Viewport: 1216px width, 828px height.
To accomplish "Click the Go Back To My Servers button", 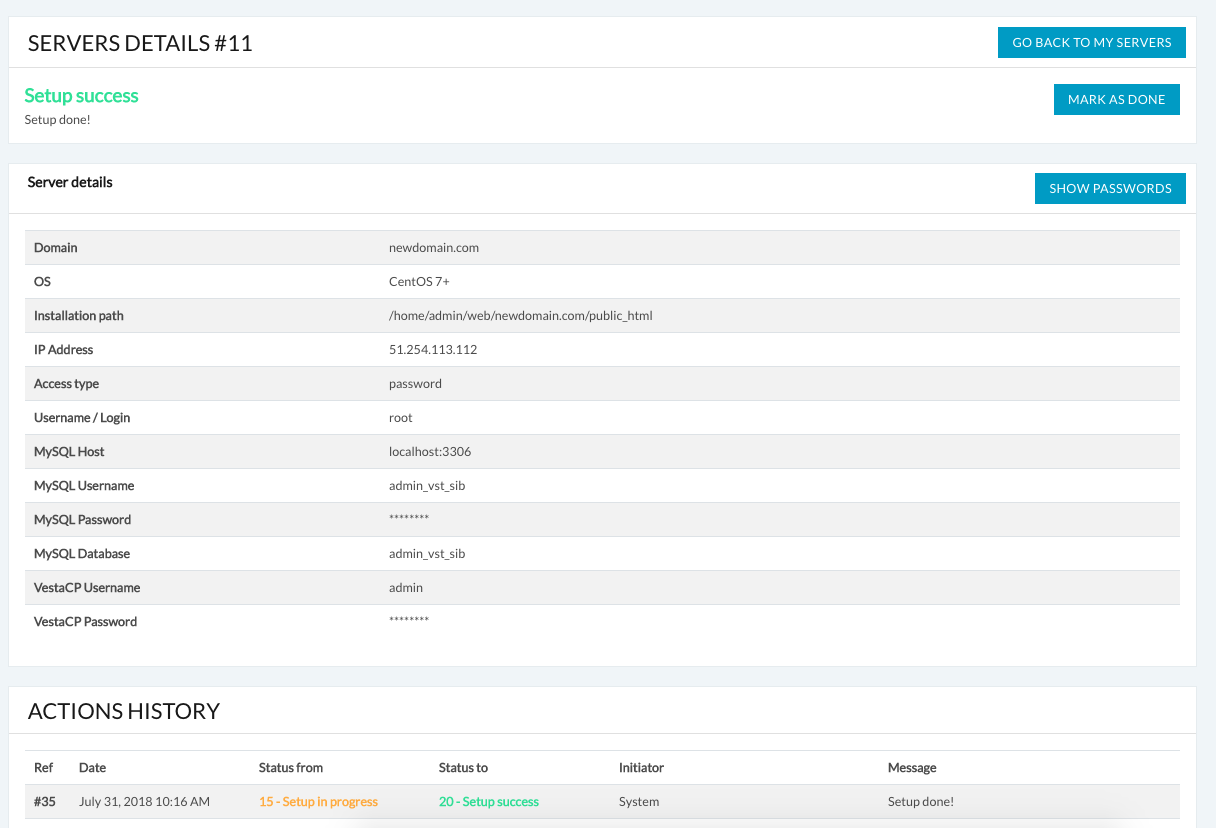I will click(1091, 43).
